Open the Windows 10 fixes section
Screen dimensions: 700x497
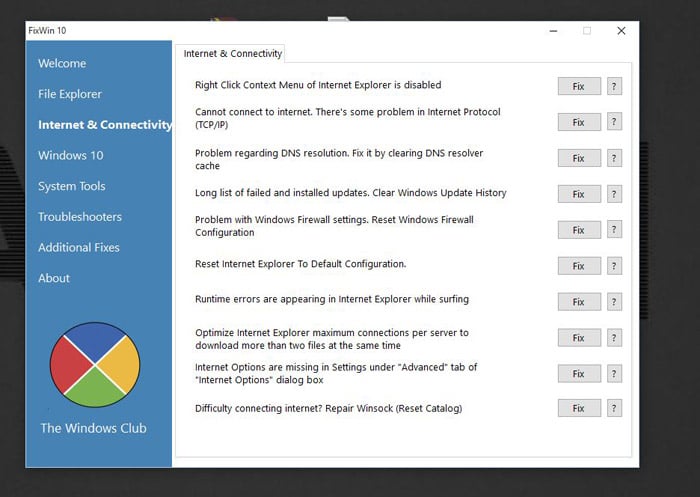71,155
